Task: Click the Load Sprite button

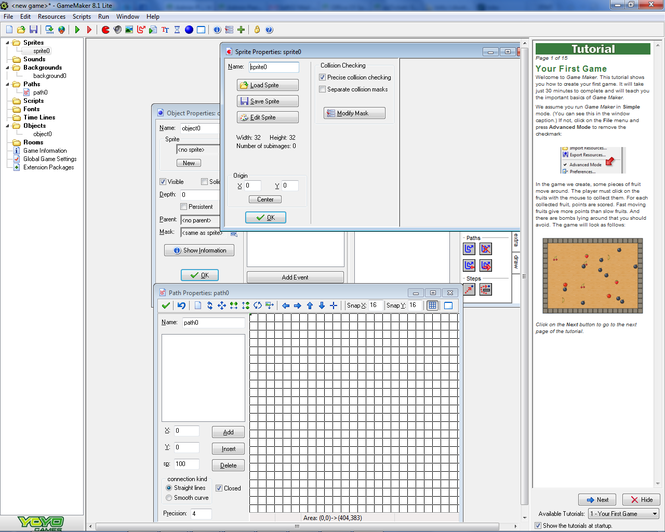Action: (x=268, y=85)
